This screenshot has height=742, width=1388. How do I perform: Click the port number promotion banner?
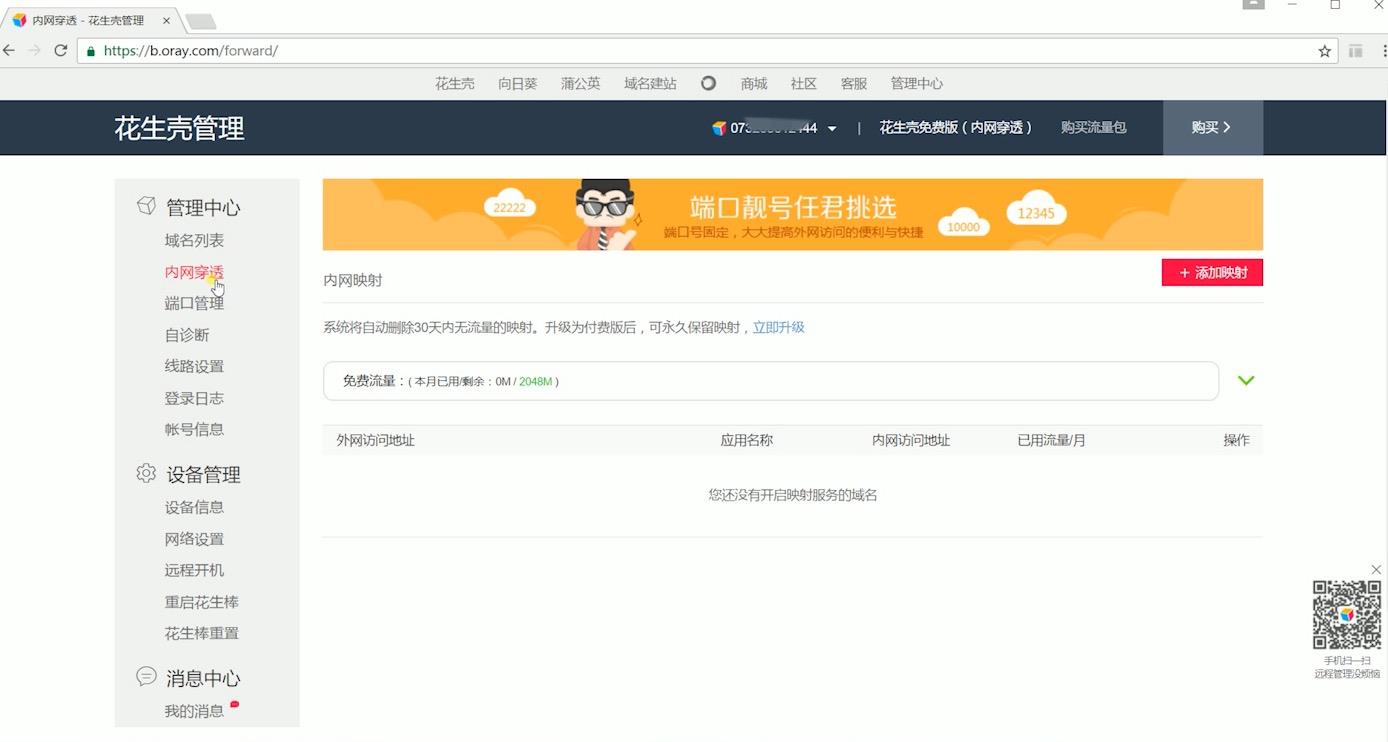click(x=792, y=215)
